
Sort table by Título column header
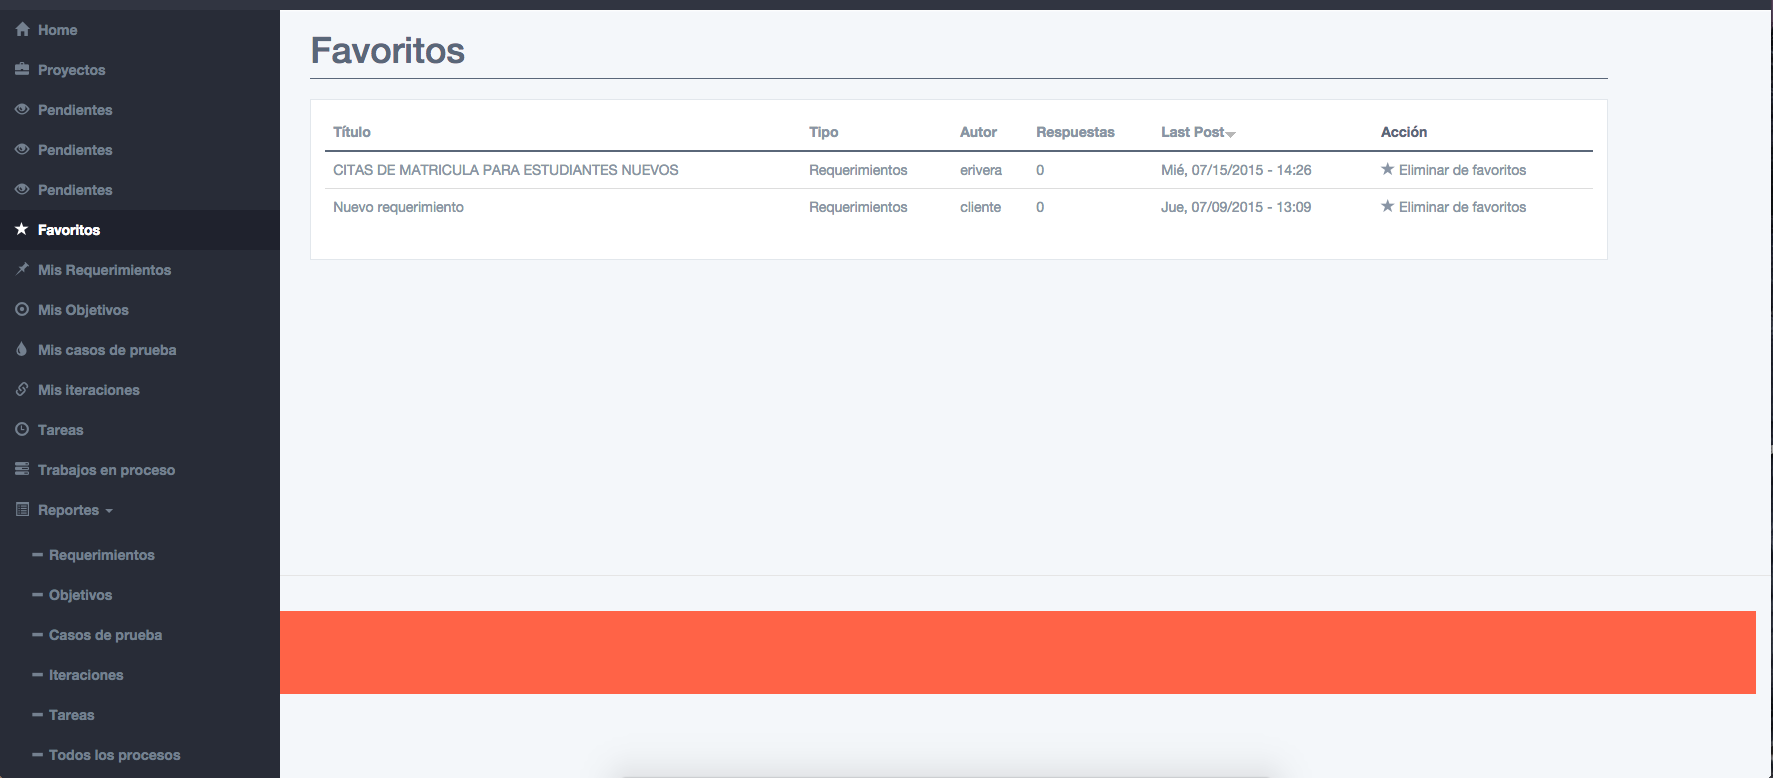[351, 132]
